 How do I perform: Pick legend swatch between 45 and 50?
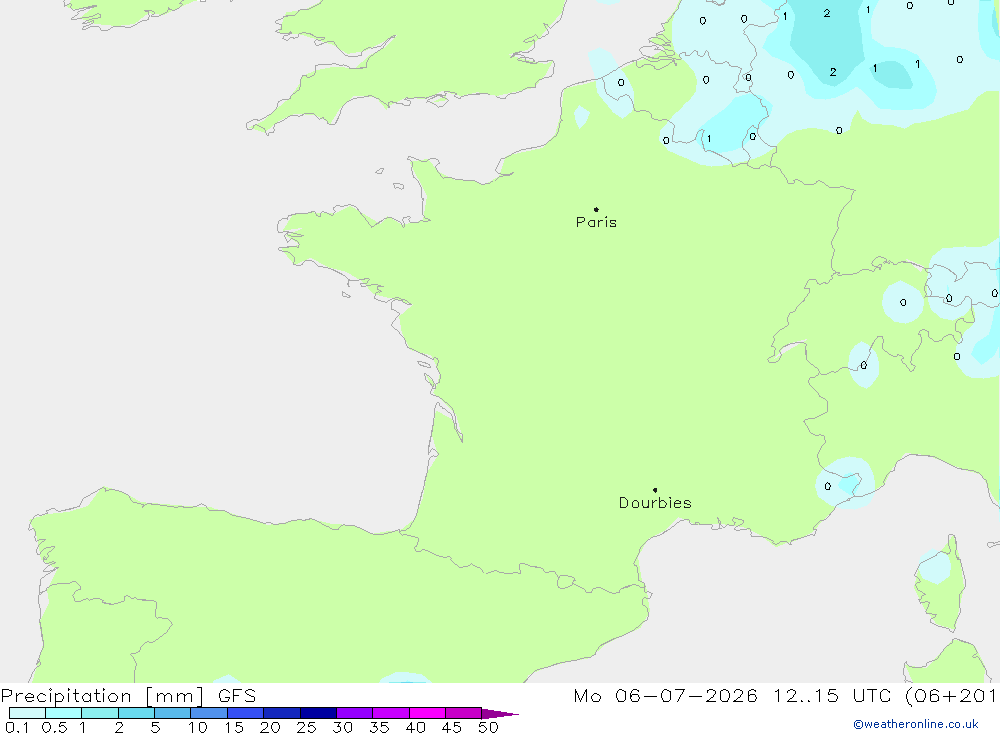tap(464, 713)
